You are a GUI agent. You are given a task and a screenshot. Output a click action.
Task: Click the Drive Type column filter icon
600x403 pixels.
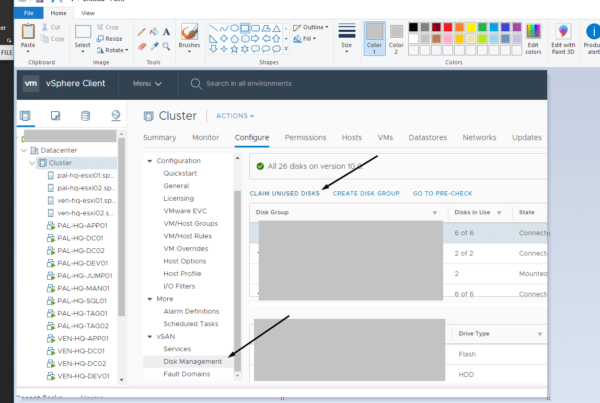(540, 334)
